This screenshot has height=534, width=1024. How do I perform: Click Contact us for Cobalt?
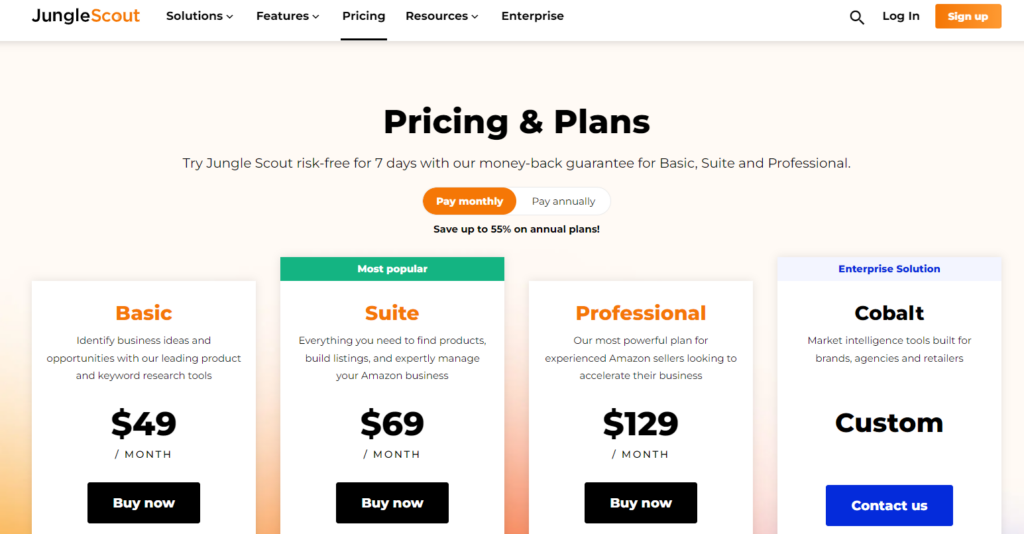click(889, 505)
